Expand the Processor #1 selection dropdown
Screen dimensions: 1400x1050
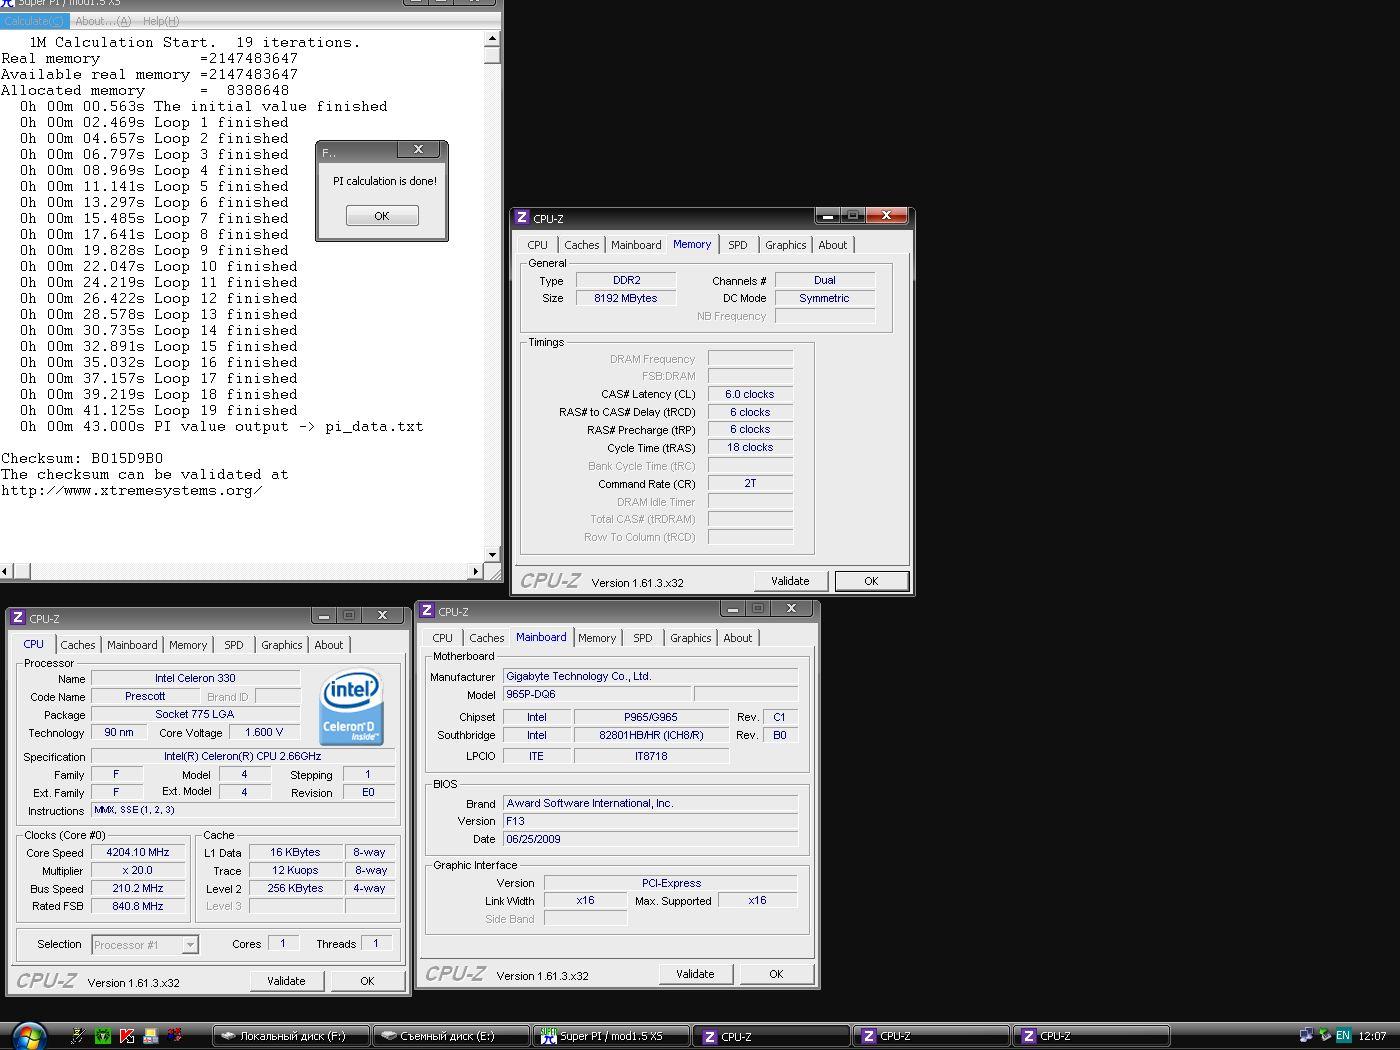[190, 945]
